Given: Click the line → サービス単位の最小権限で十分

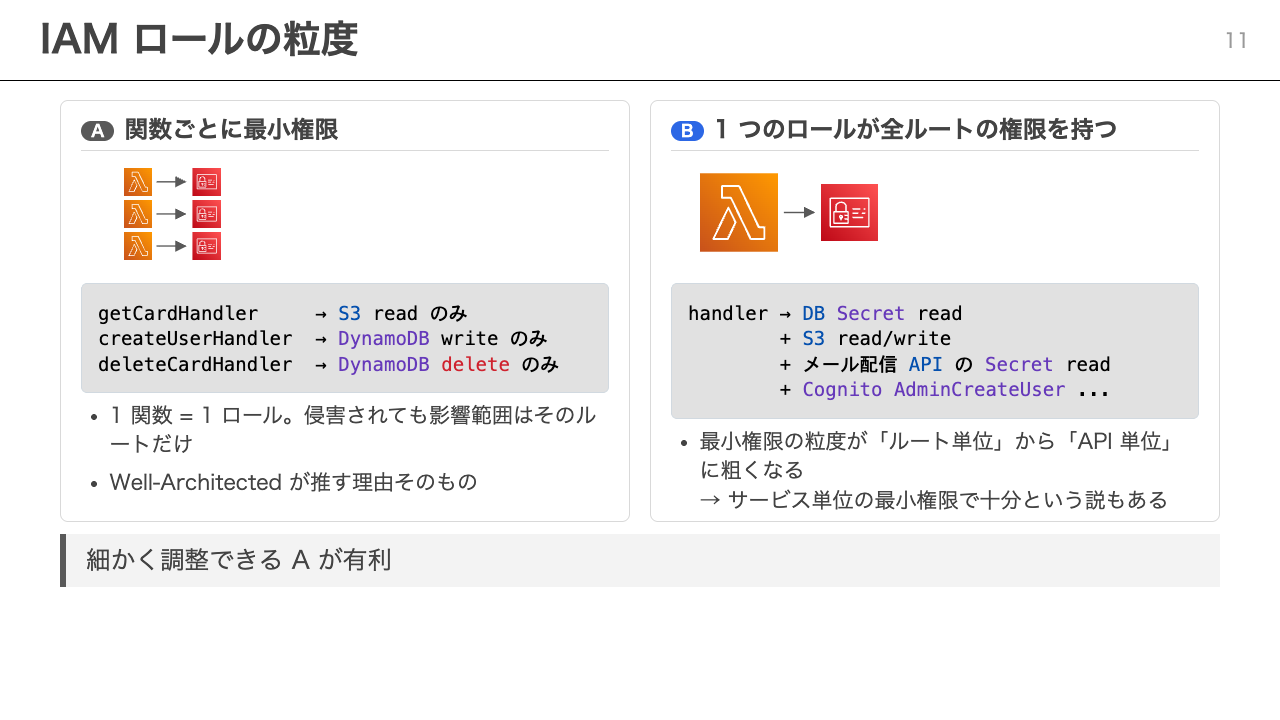Looking at the screenshot, I should tap(934, 500).
